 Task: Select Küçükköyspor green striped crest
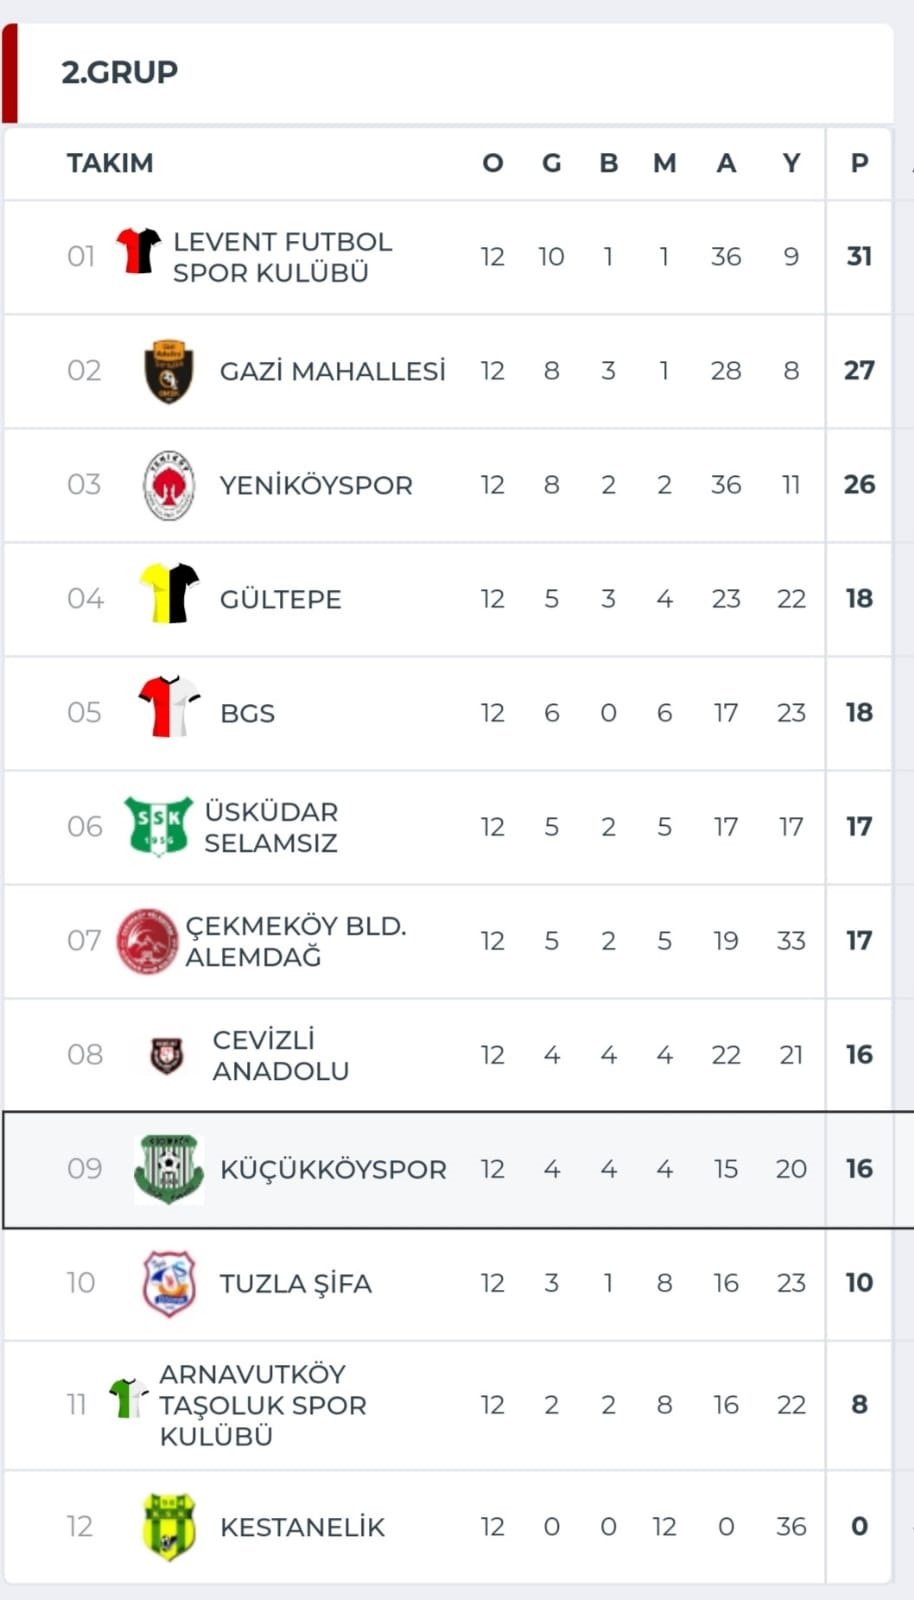169,1168
